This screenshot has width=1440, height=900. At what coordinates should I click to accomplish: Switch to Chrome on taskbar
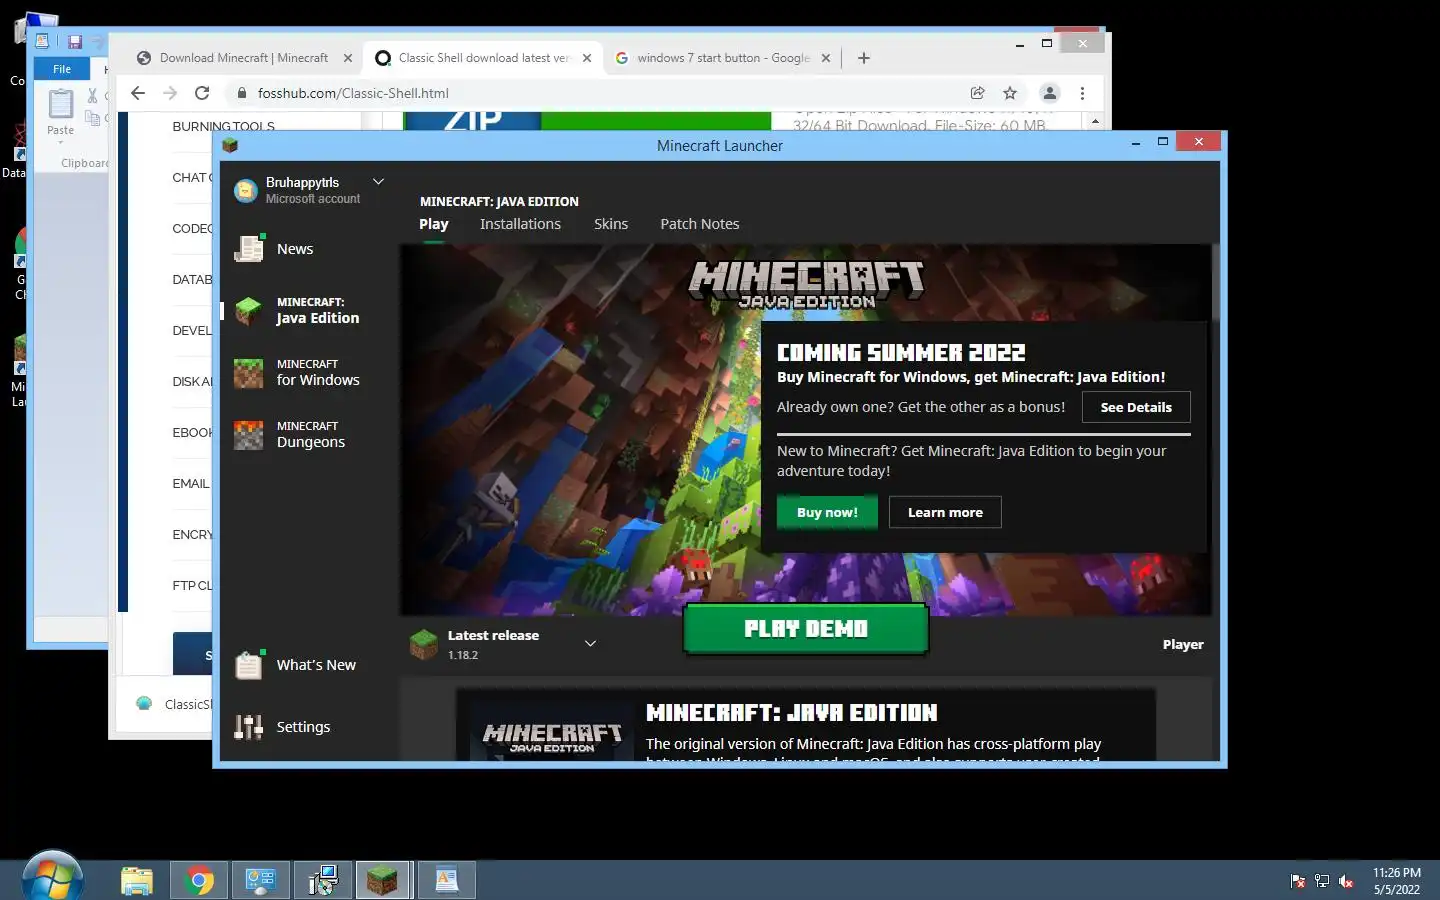coord(198,881)
